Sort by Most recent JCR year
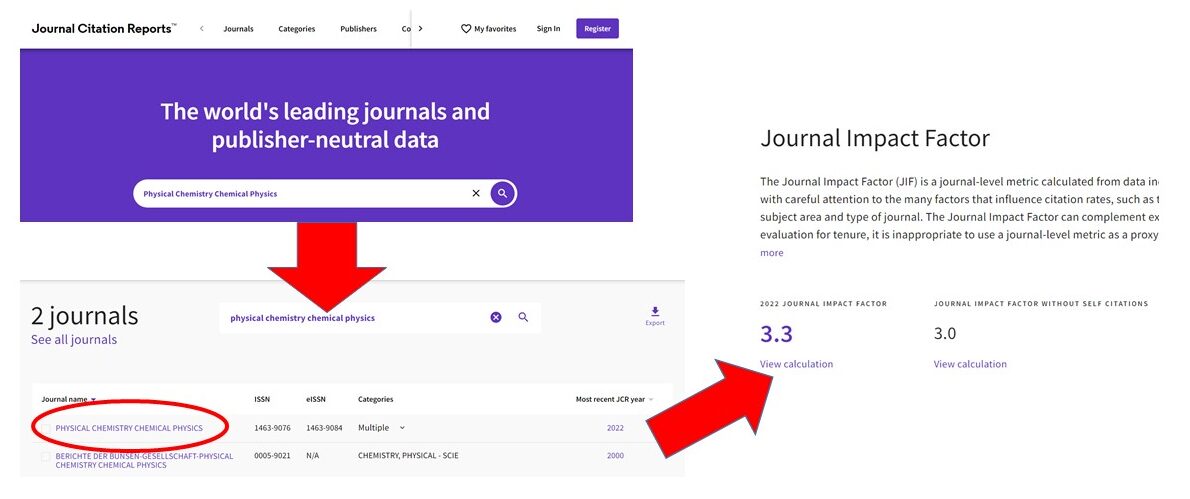Image resolution: width=1190 pixels, height=499 pixels. (615, 399)
